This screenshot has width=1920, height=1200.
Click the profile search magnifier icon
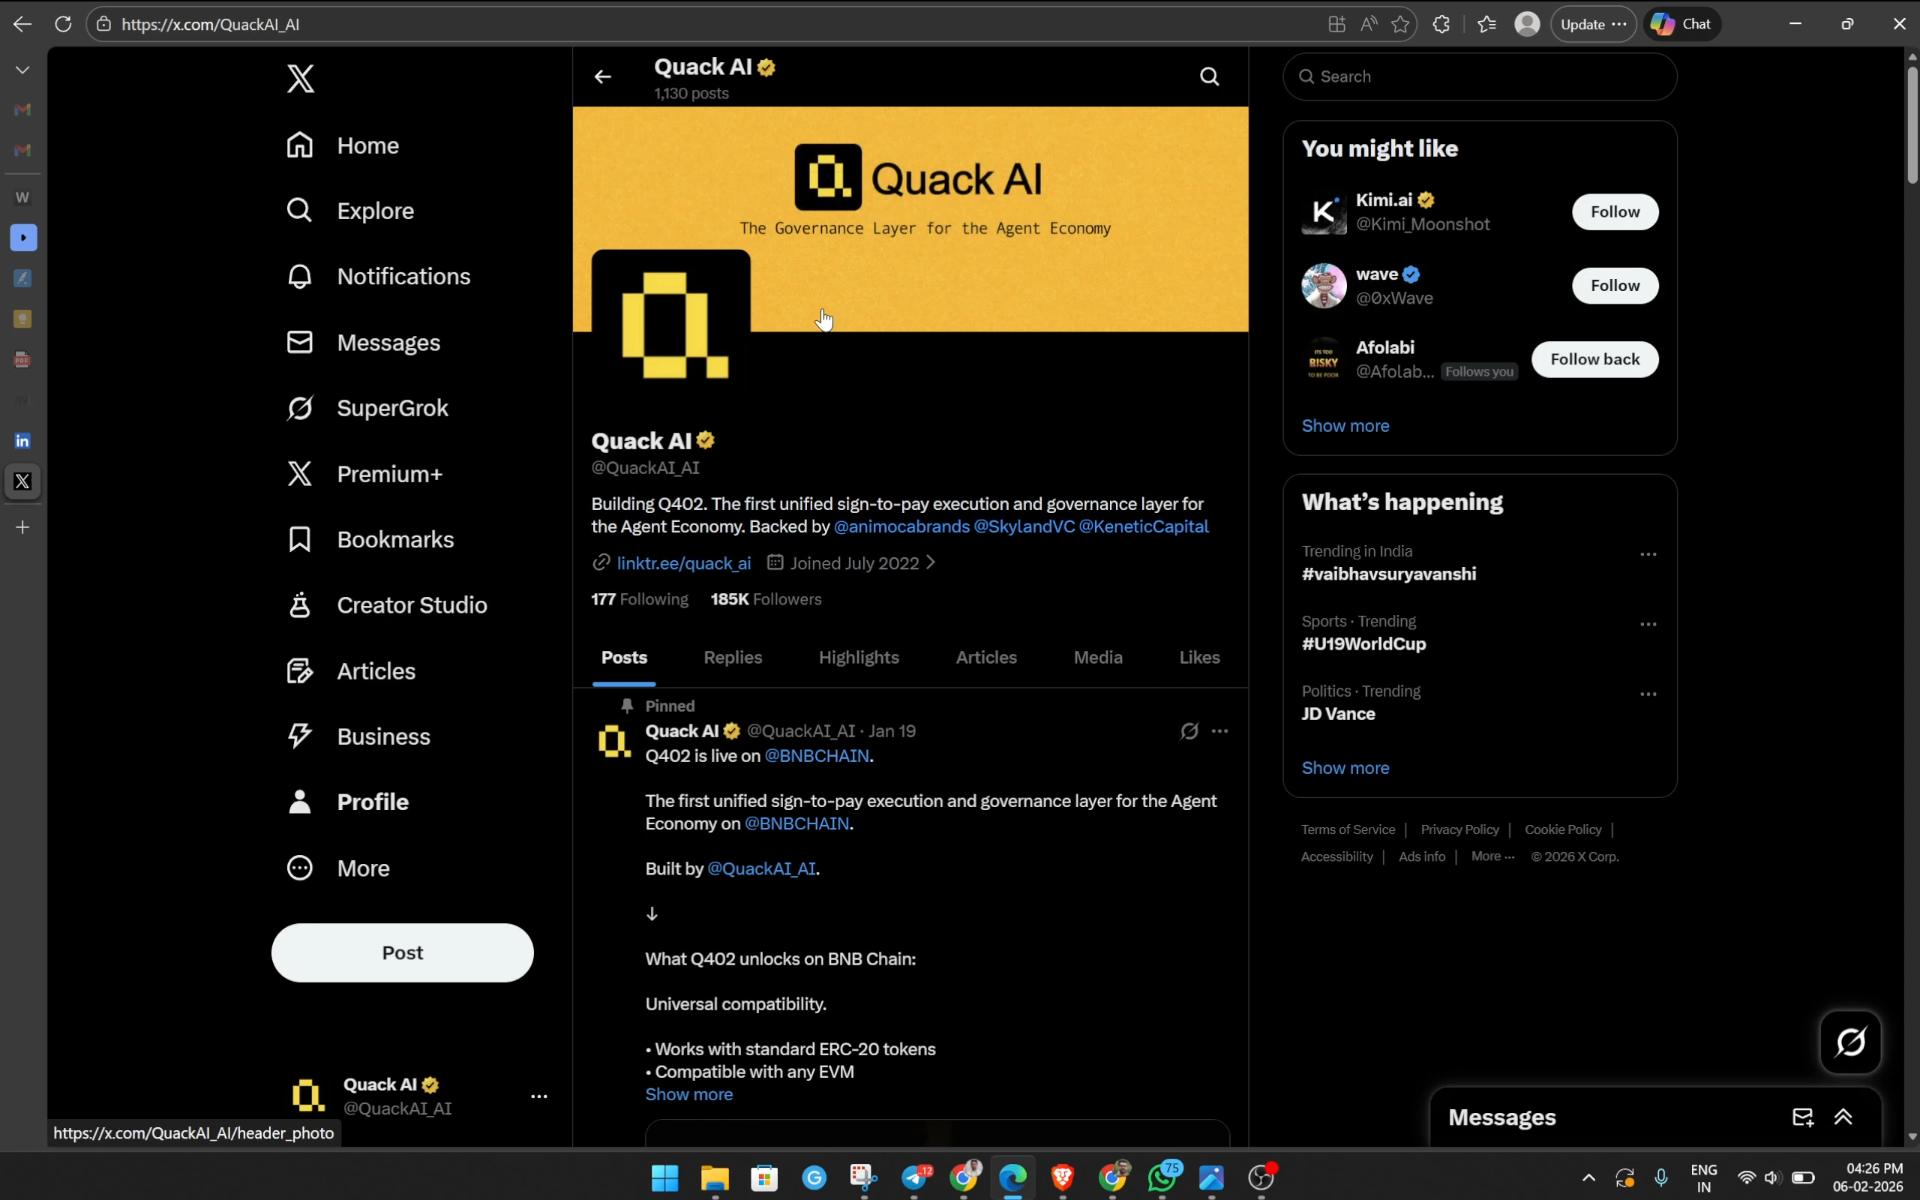(1209, 77)
